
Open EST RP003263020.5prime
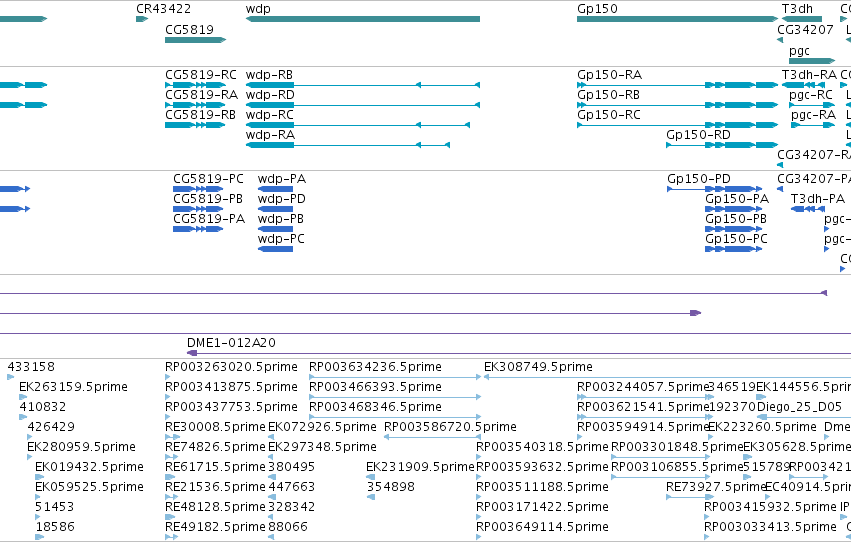tap(168, 377)
